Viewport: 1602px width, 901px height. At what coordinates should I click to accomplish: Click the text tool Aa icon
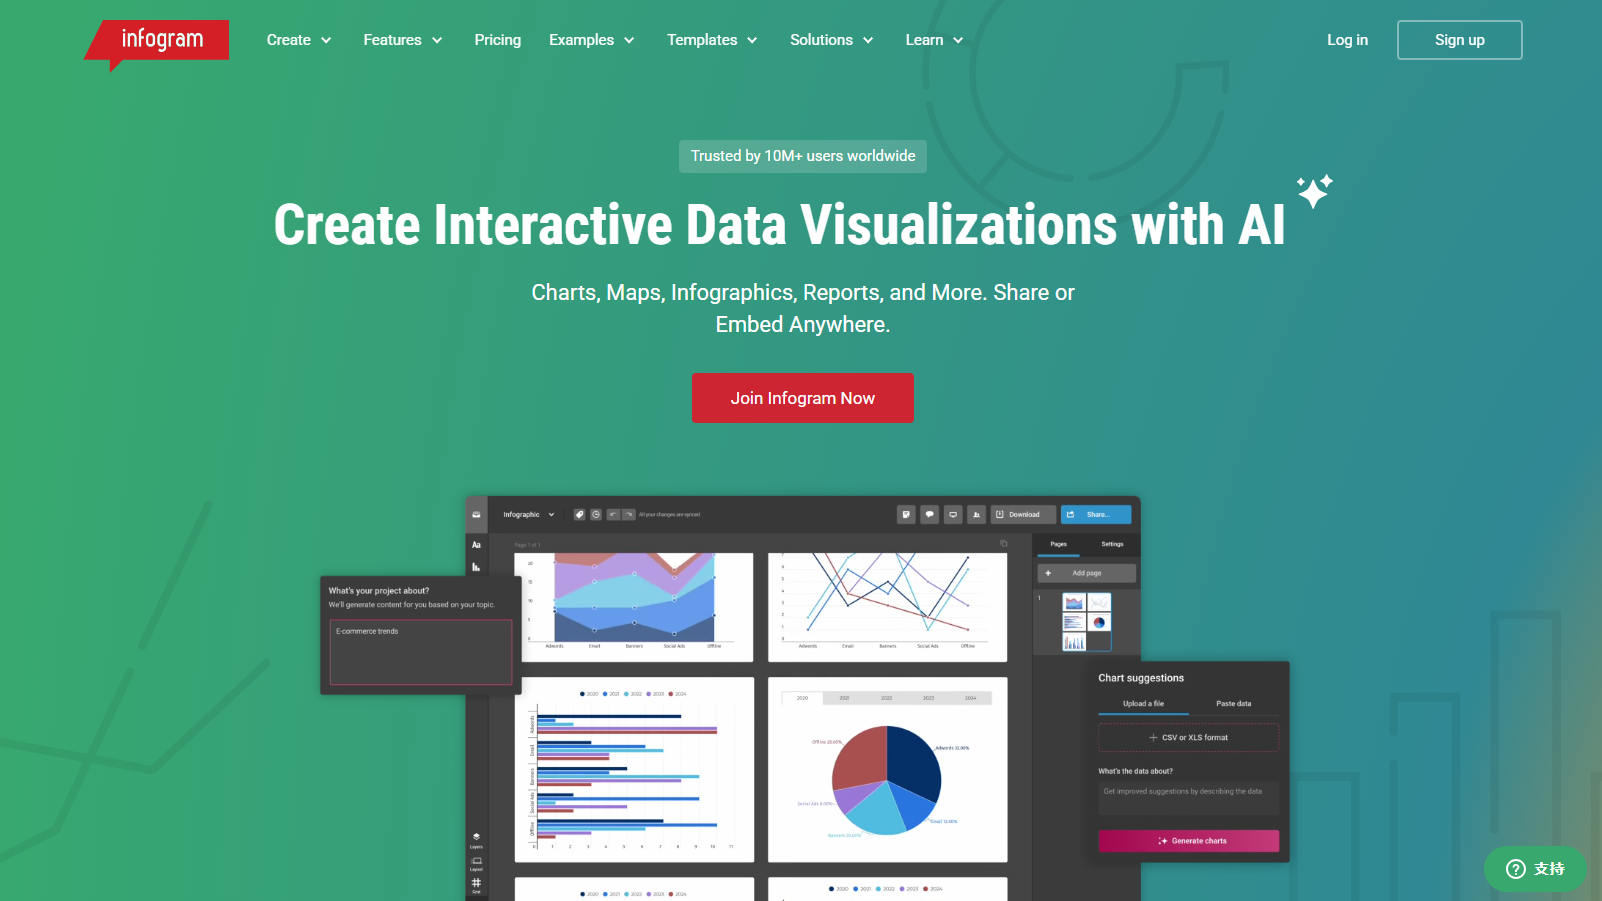[477, 545]
